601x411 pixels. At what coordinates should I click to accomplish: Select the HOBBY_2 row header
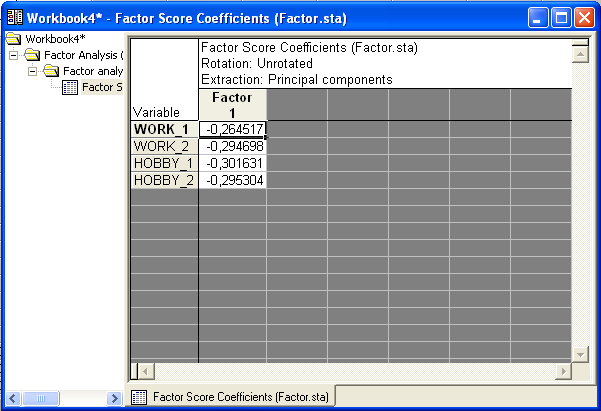164,180
